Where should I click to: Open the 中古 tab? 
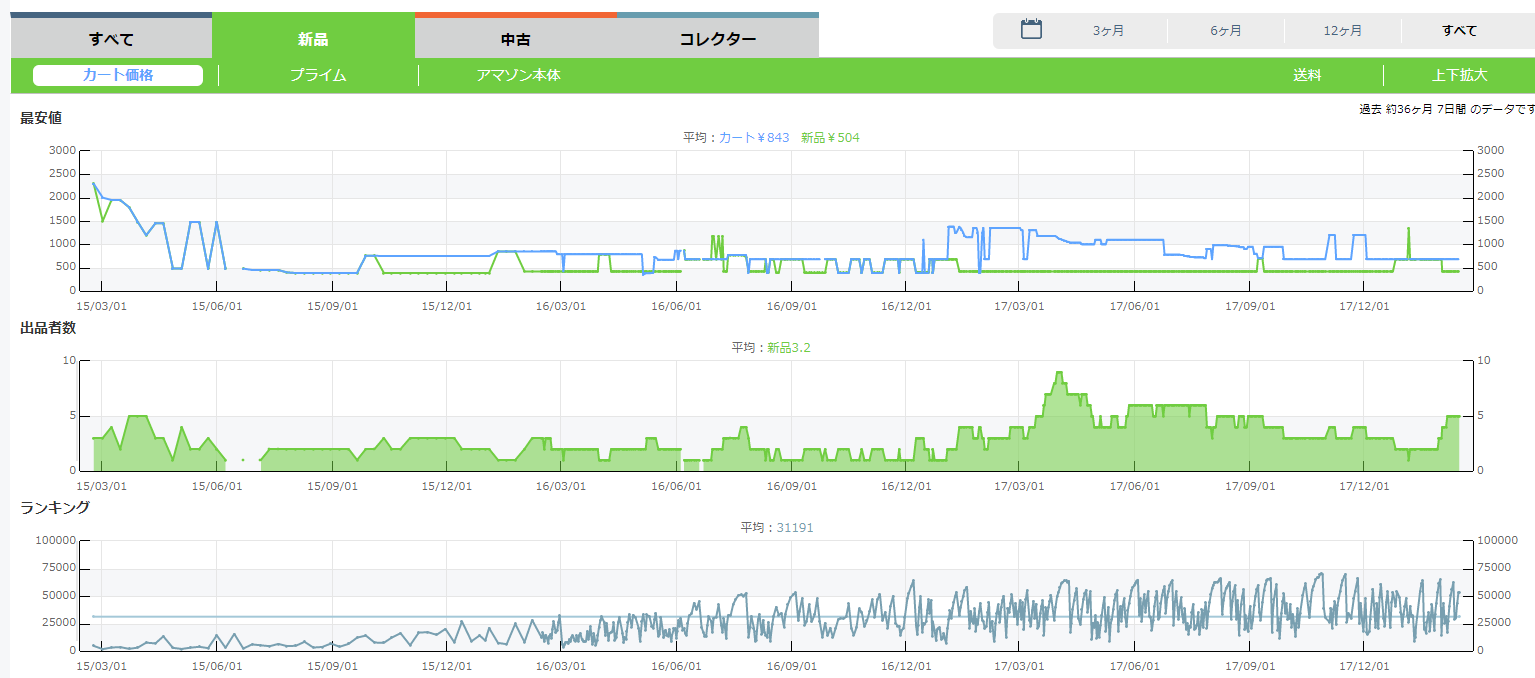pos(516,39)
